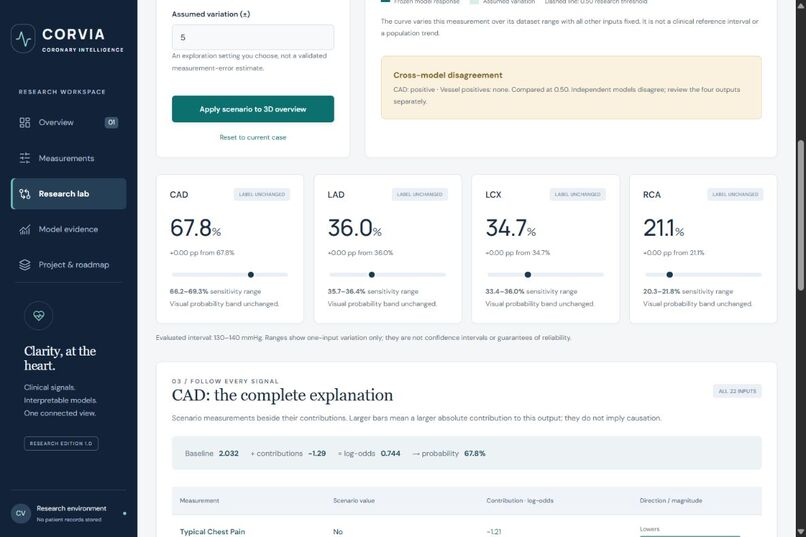Open the Overview menu item
The height and width of the screenshot is (537, 806).
tap(68, 122)
